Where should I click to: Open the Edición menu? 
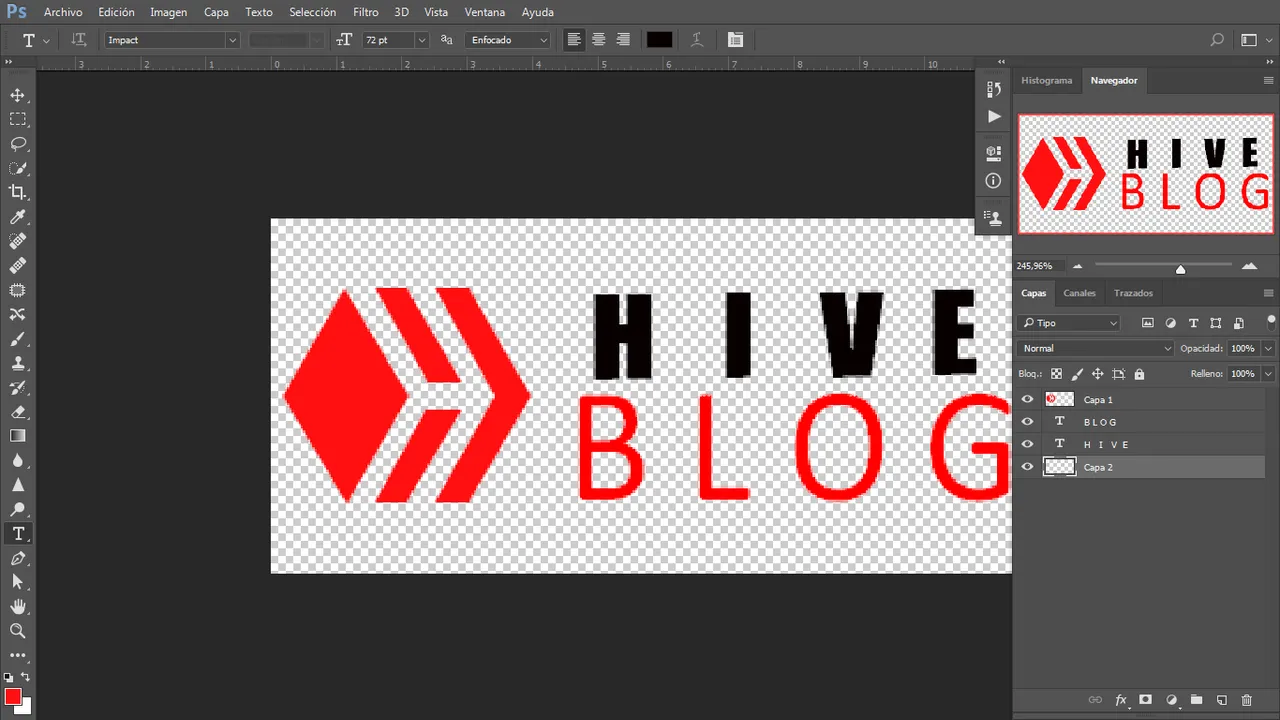(x=116, y=12)
